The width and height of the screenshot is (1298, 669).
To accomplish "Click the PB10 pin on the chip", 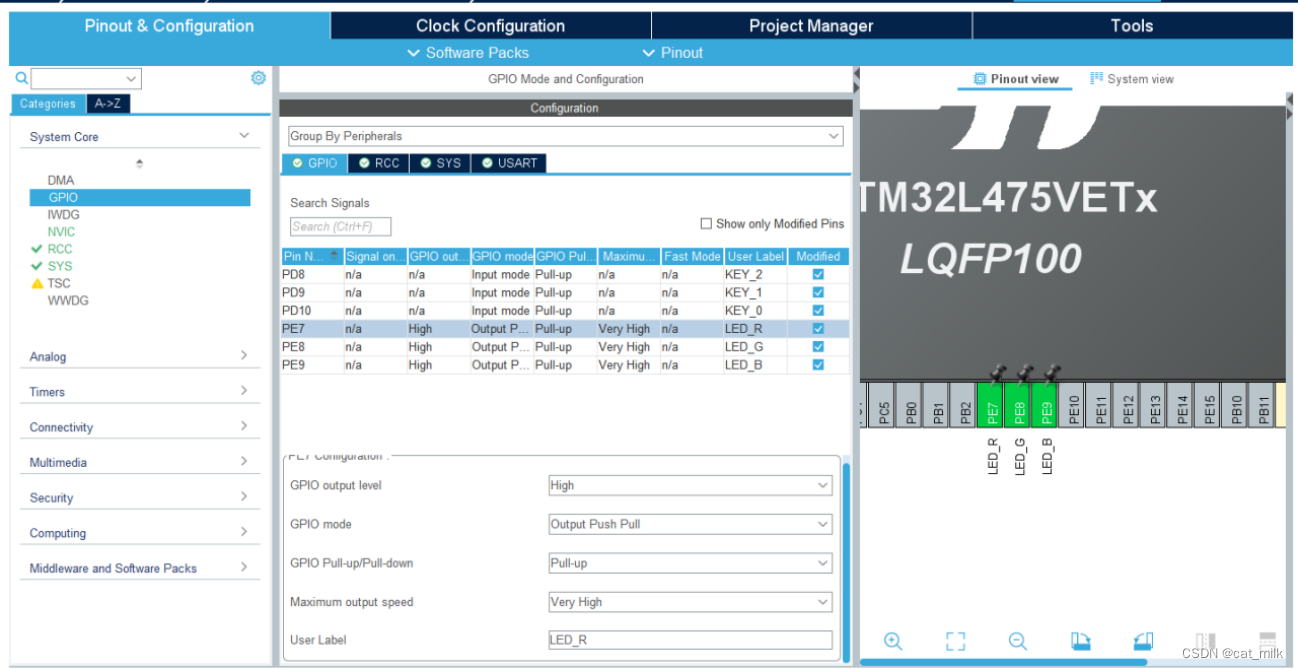I will [1235, 407].
